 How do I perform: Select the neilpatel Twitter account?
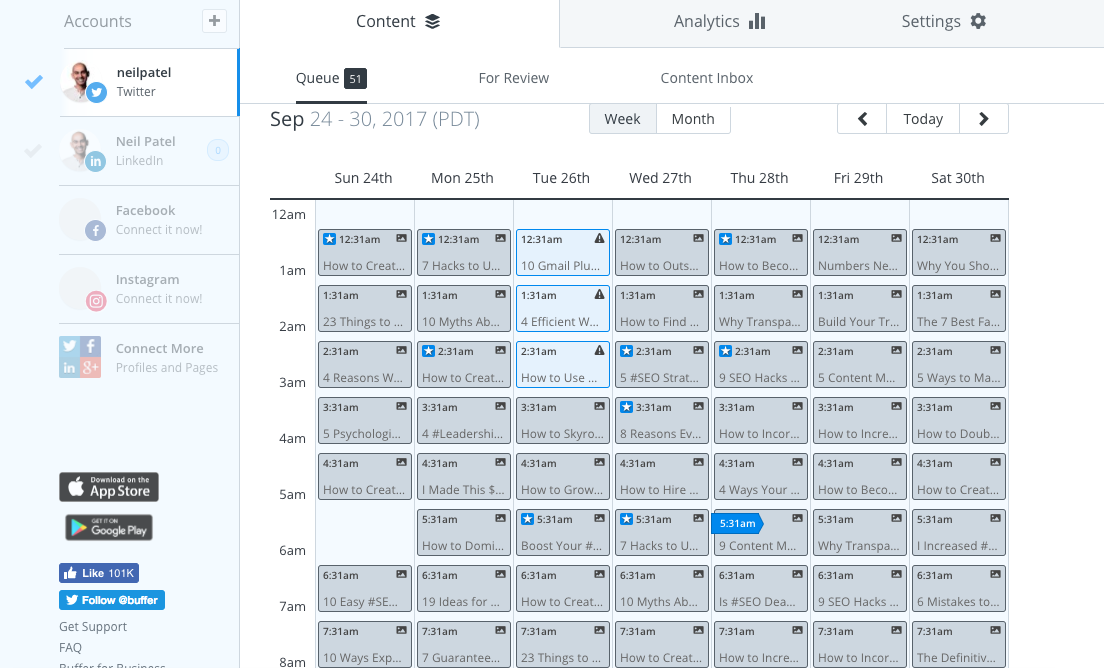[x=149, y=82]
